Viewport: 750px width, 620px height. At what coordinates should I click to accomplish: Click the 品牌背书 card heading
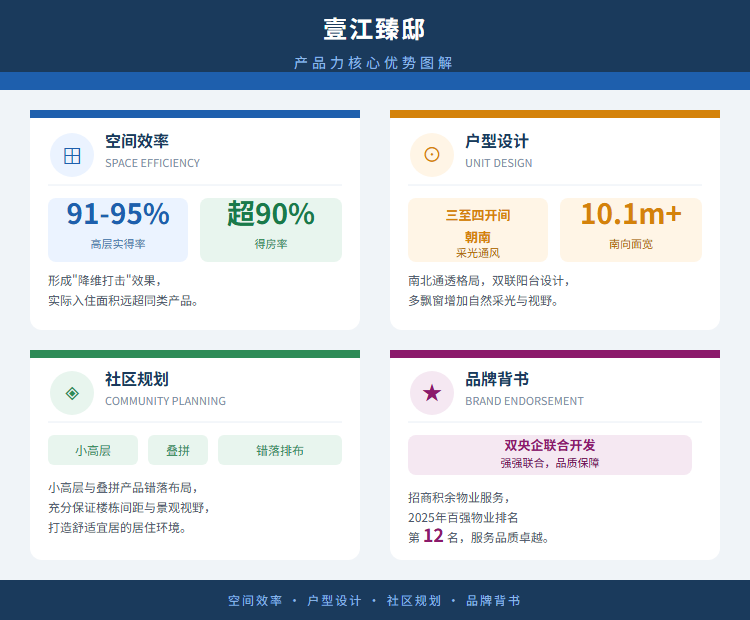[x=497, y=379]
